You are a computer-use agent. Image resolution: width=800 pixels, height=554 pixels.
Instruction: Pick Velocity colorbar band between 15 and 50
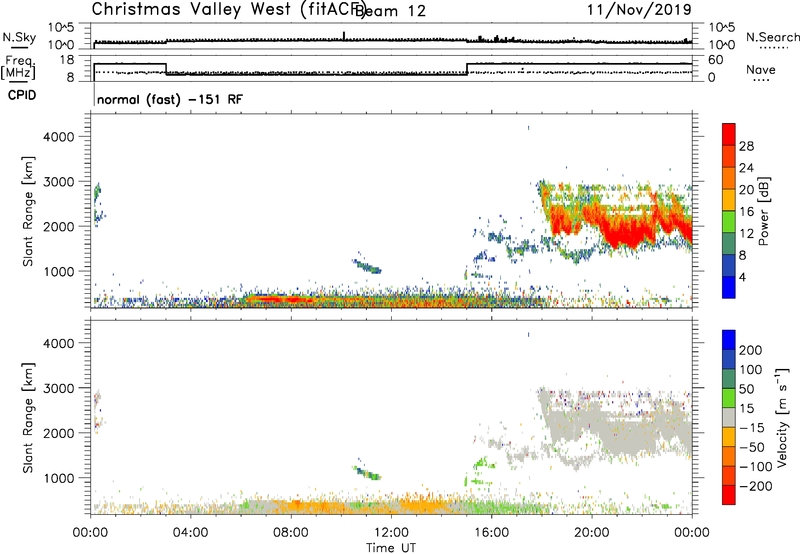click(729, 398)
